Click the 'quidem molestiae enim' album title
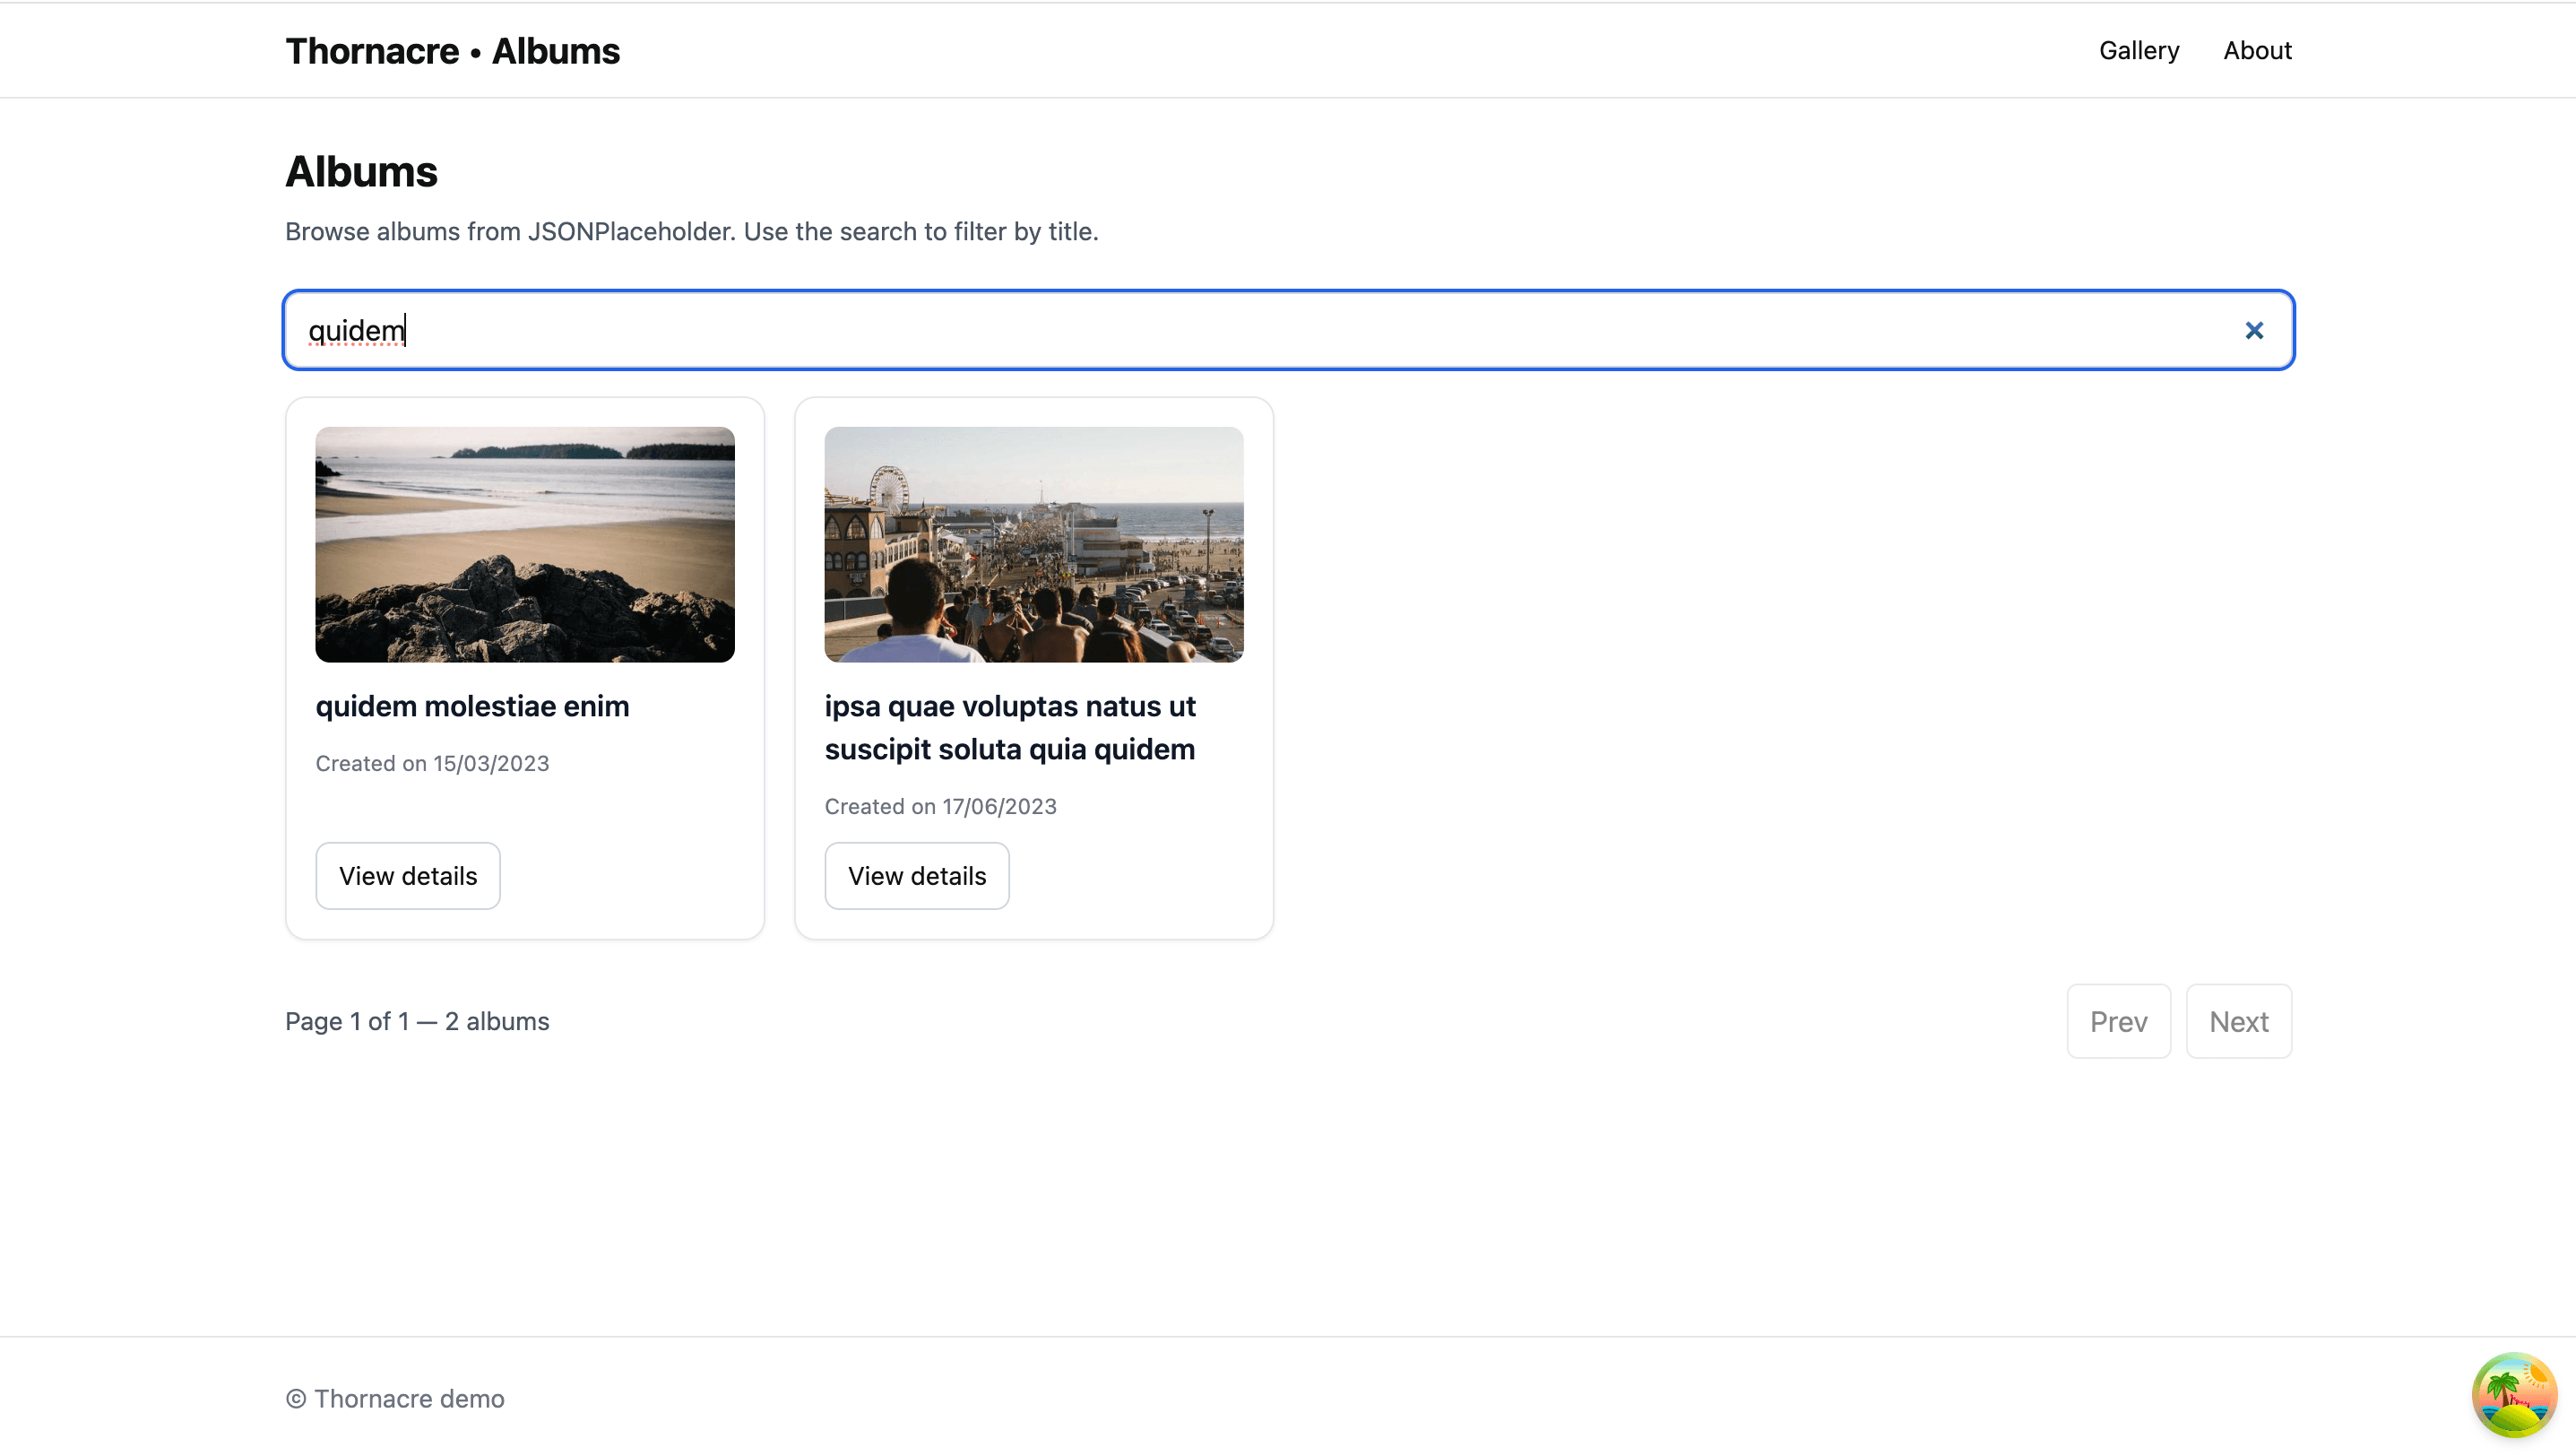Viewport: 2576px width, 1456px height. pos(472,706)
